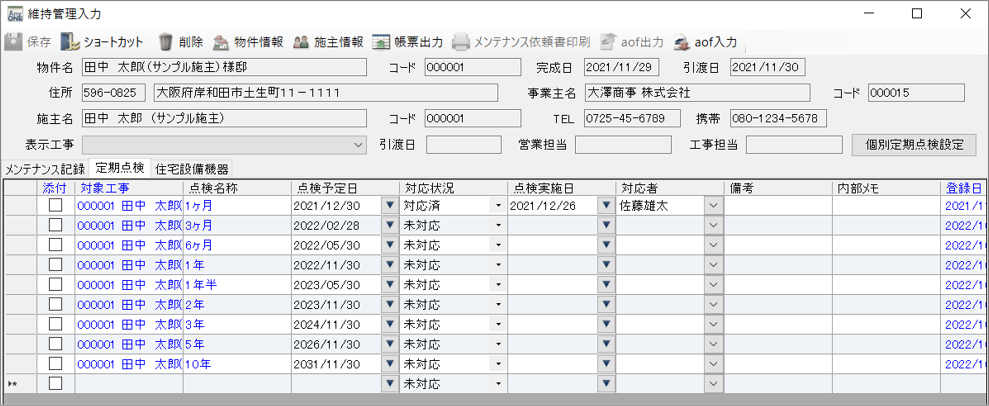Image resolution: width=989 pixels, height=406 pixels.
Task: Select the new-row marker at grid bottom
Action: 20,383
